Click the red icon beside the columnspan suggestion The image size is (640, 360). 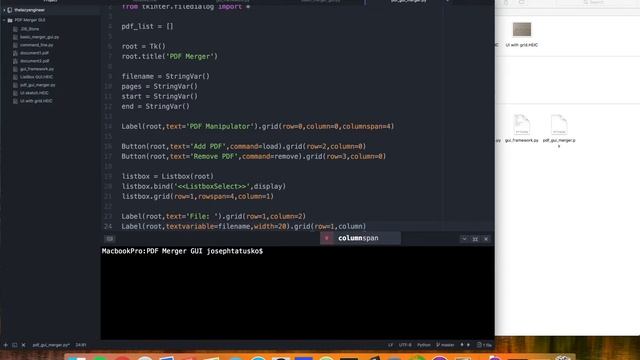[x=327, y=238]
